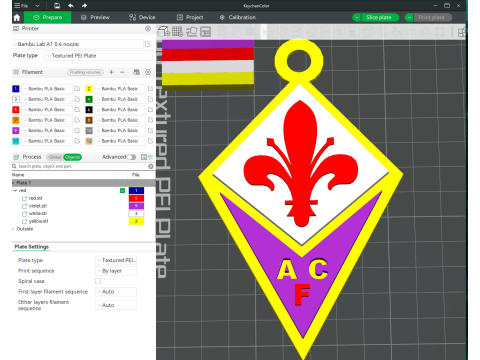Change filament assignment of white.stl
The height and width of the screenshot is (360, 480).
(136, 214)
